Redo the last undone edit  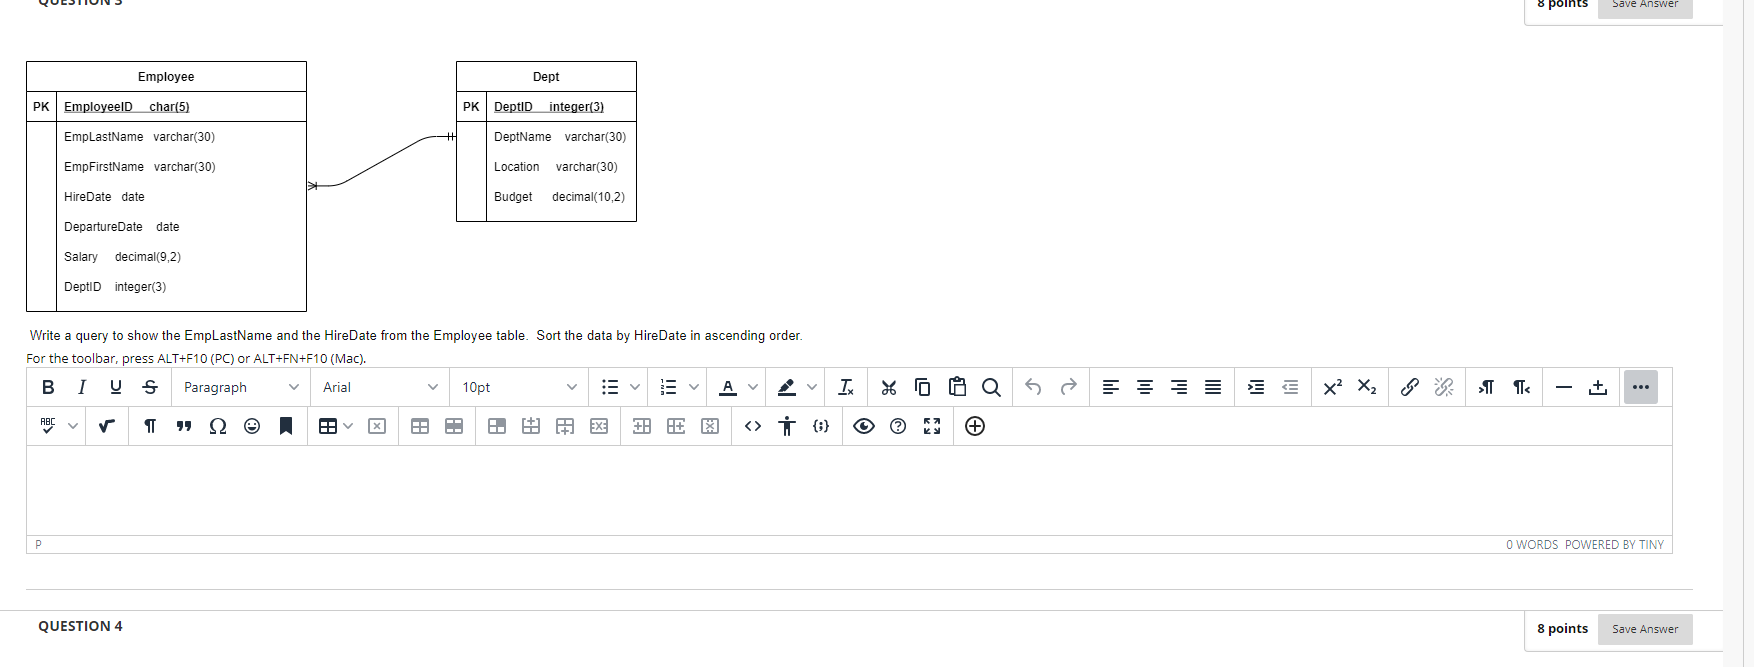[1068, 387]
